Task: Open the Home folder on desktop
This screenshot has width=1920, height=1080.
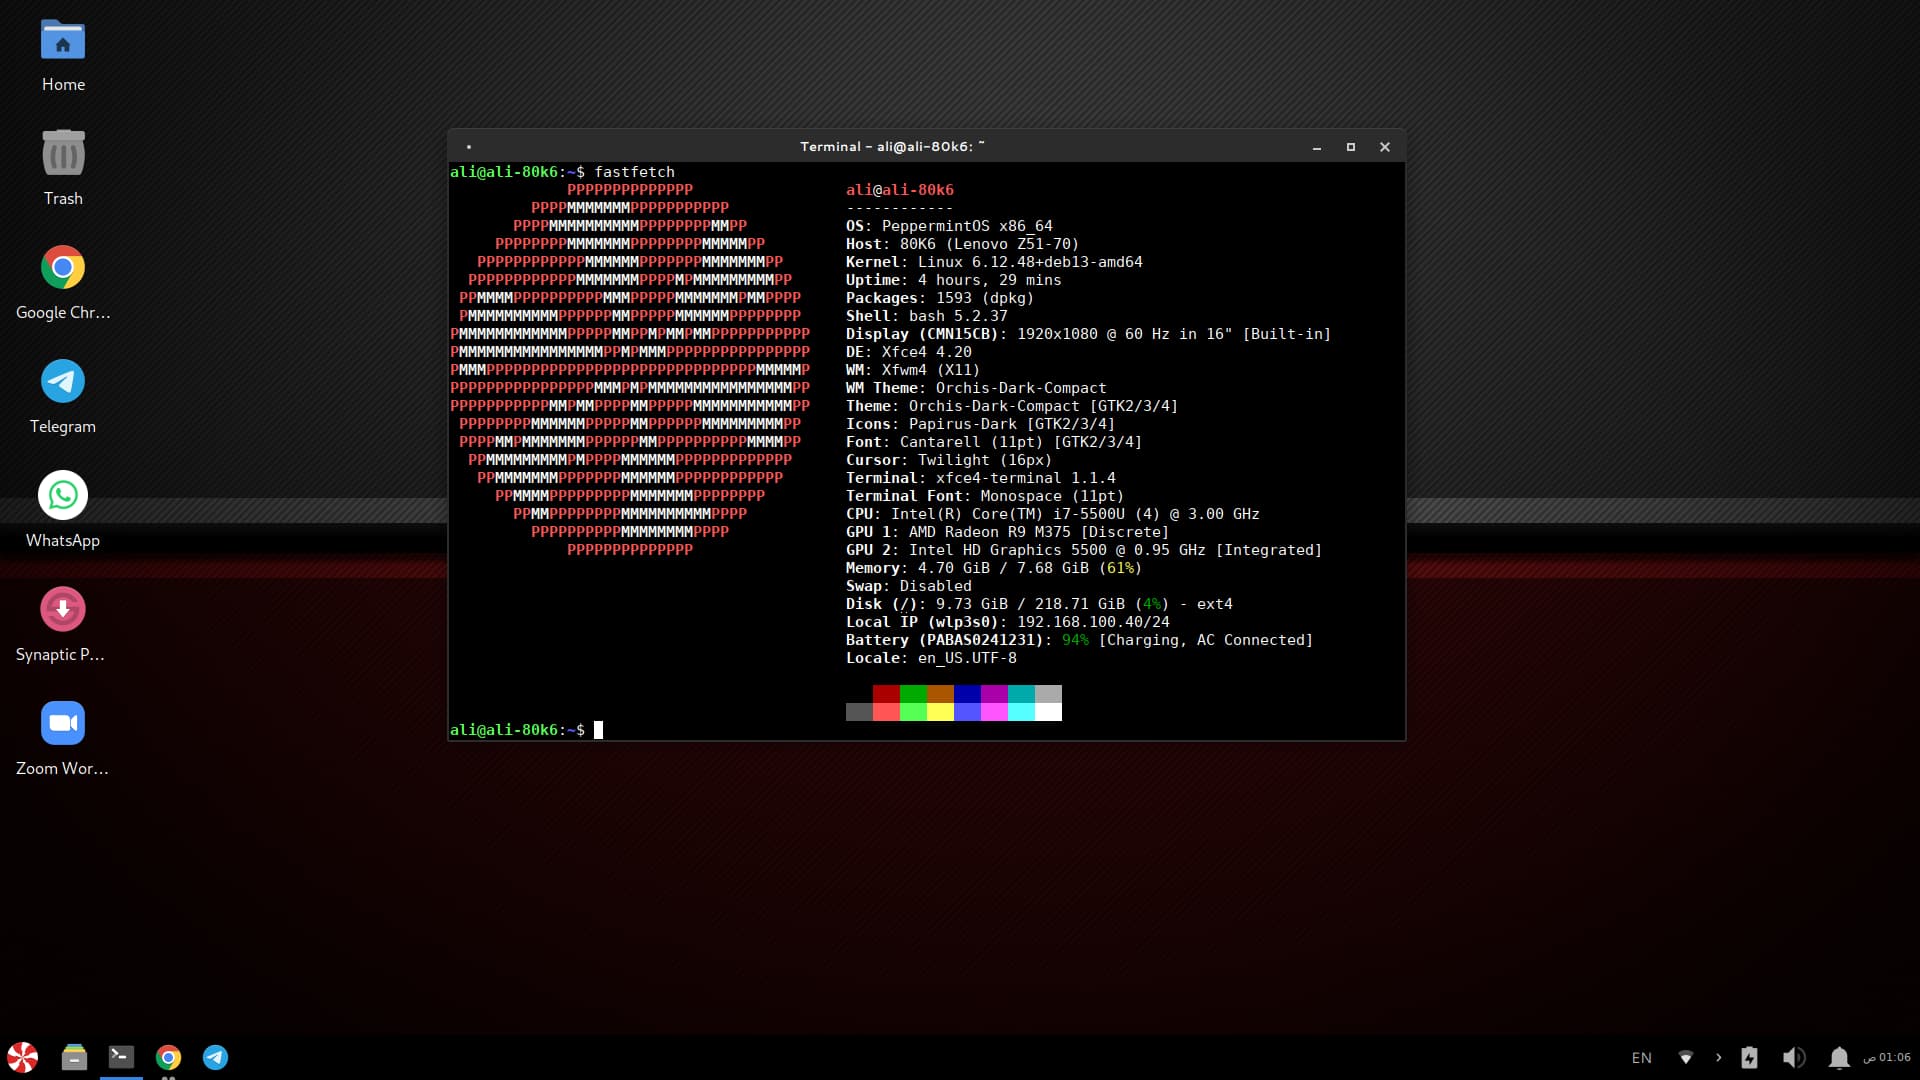Action: point(63,42)
